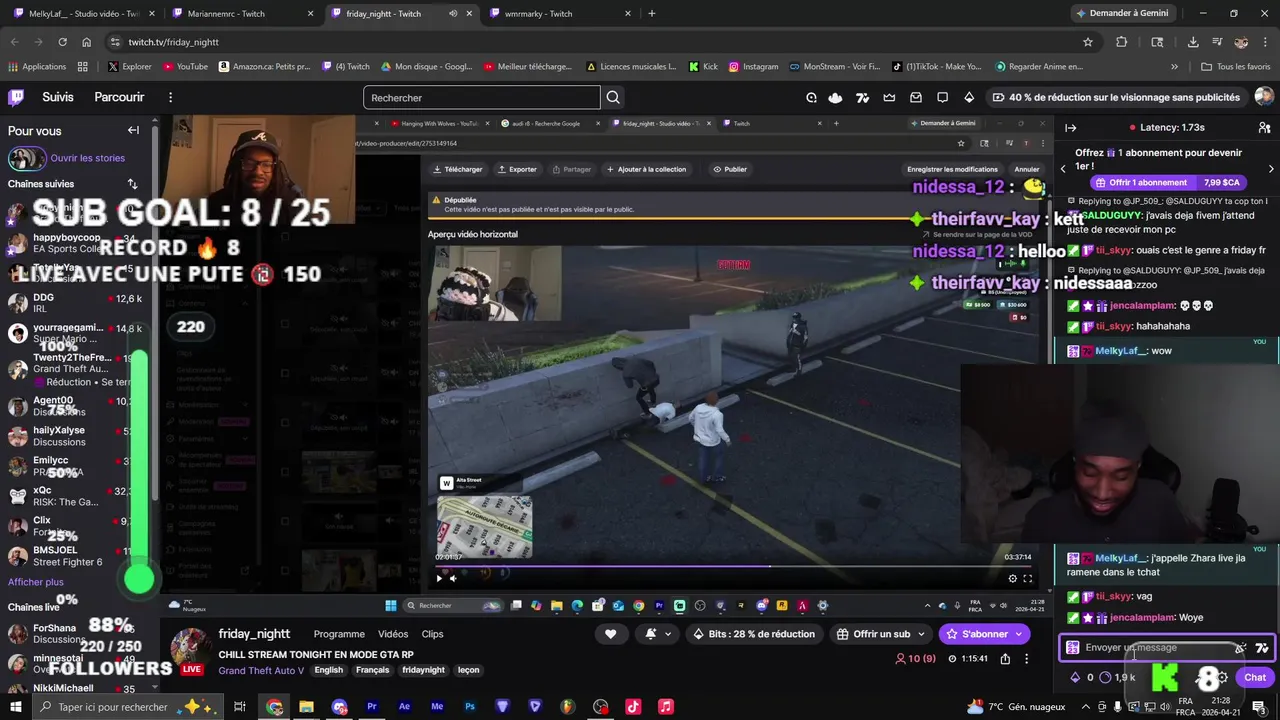1280x720 pixels.
Task: Open chat settings gear icon
Action: (x=1222, y=677)
